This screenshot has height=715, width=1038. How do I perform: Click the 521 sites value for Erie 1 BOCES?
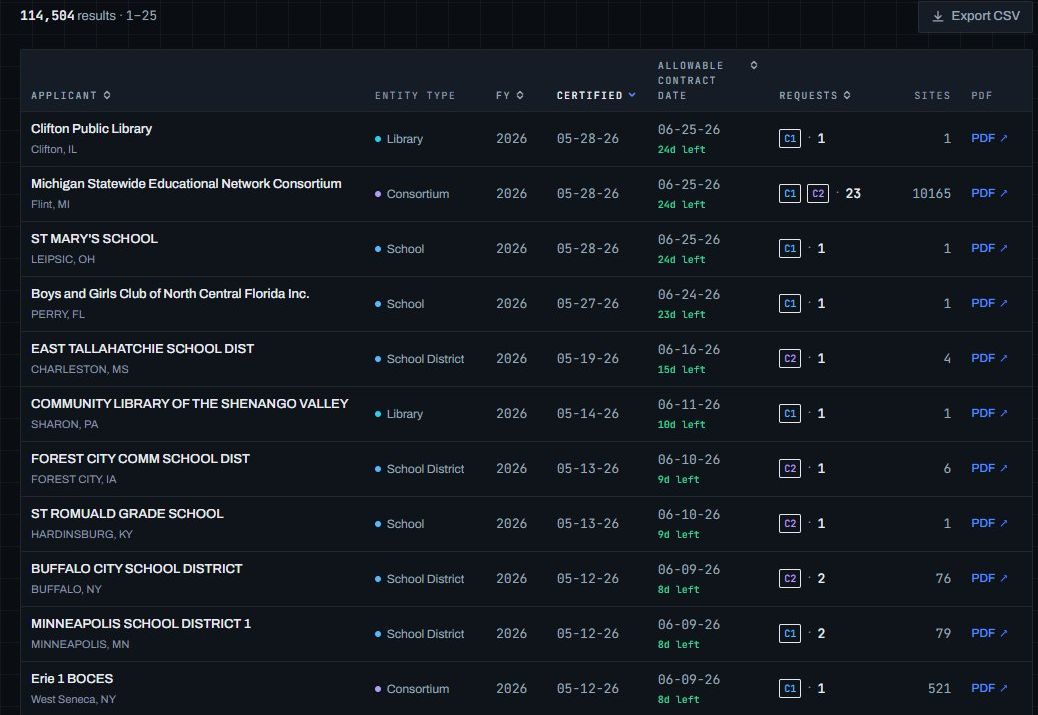click(x=939, y=689)
